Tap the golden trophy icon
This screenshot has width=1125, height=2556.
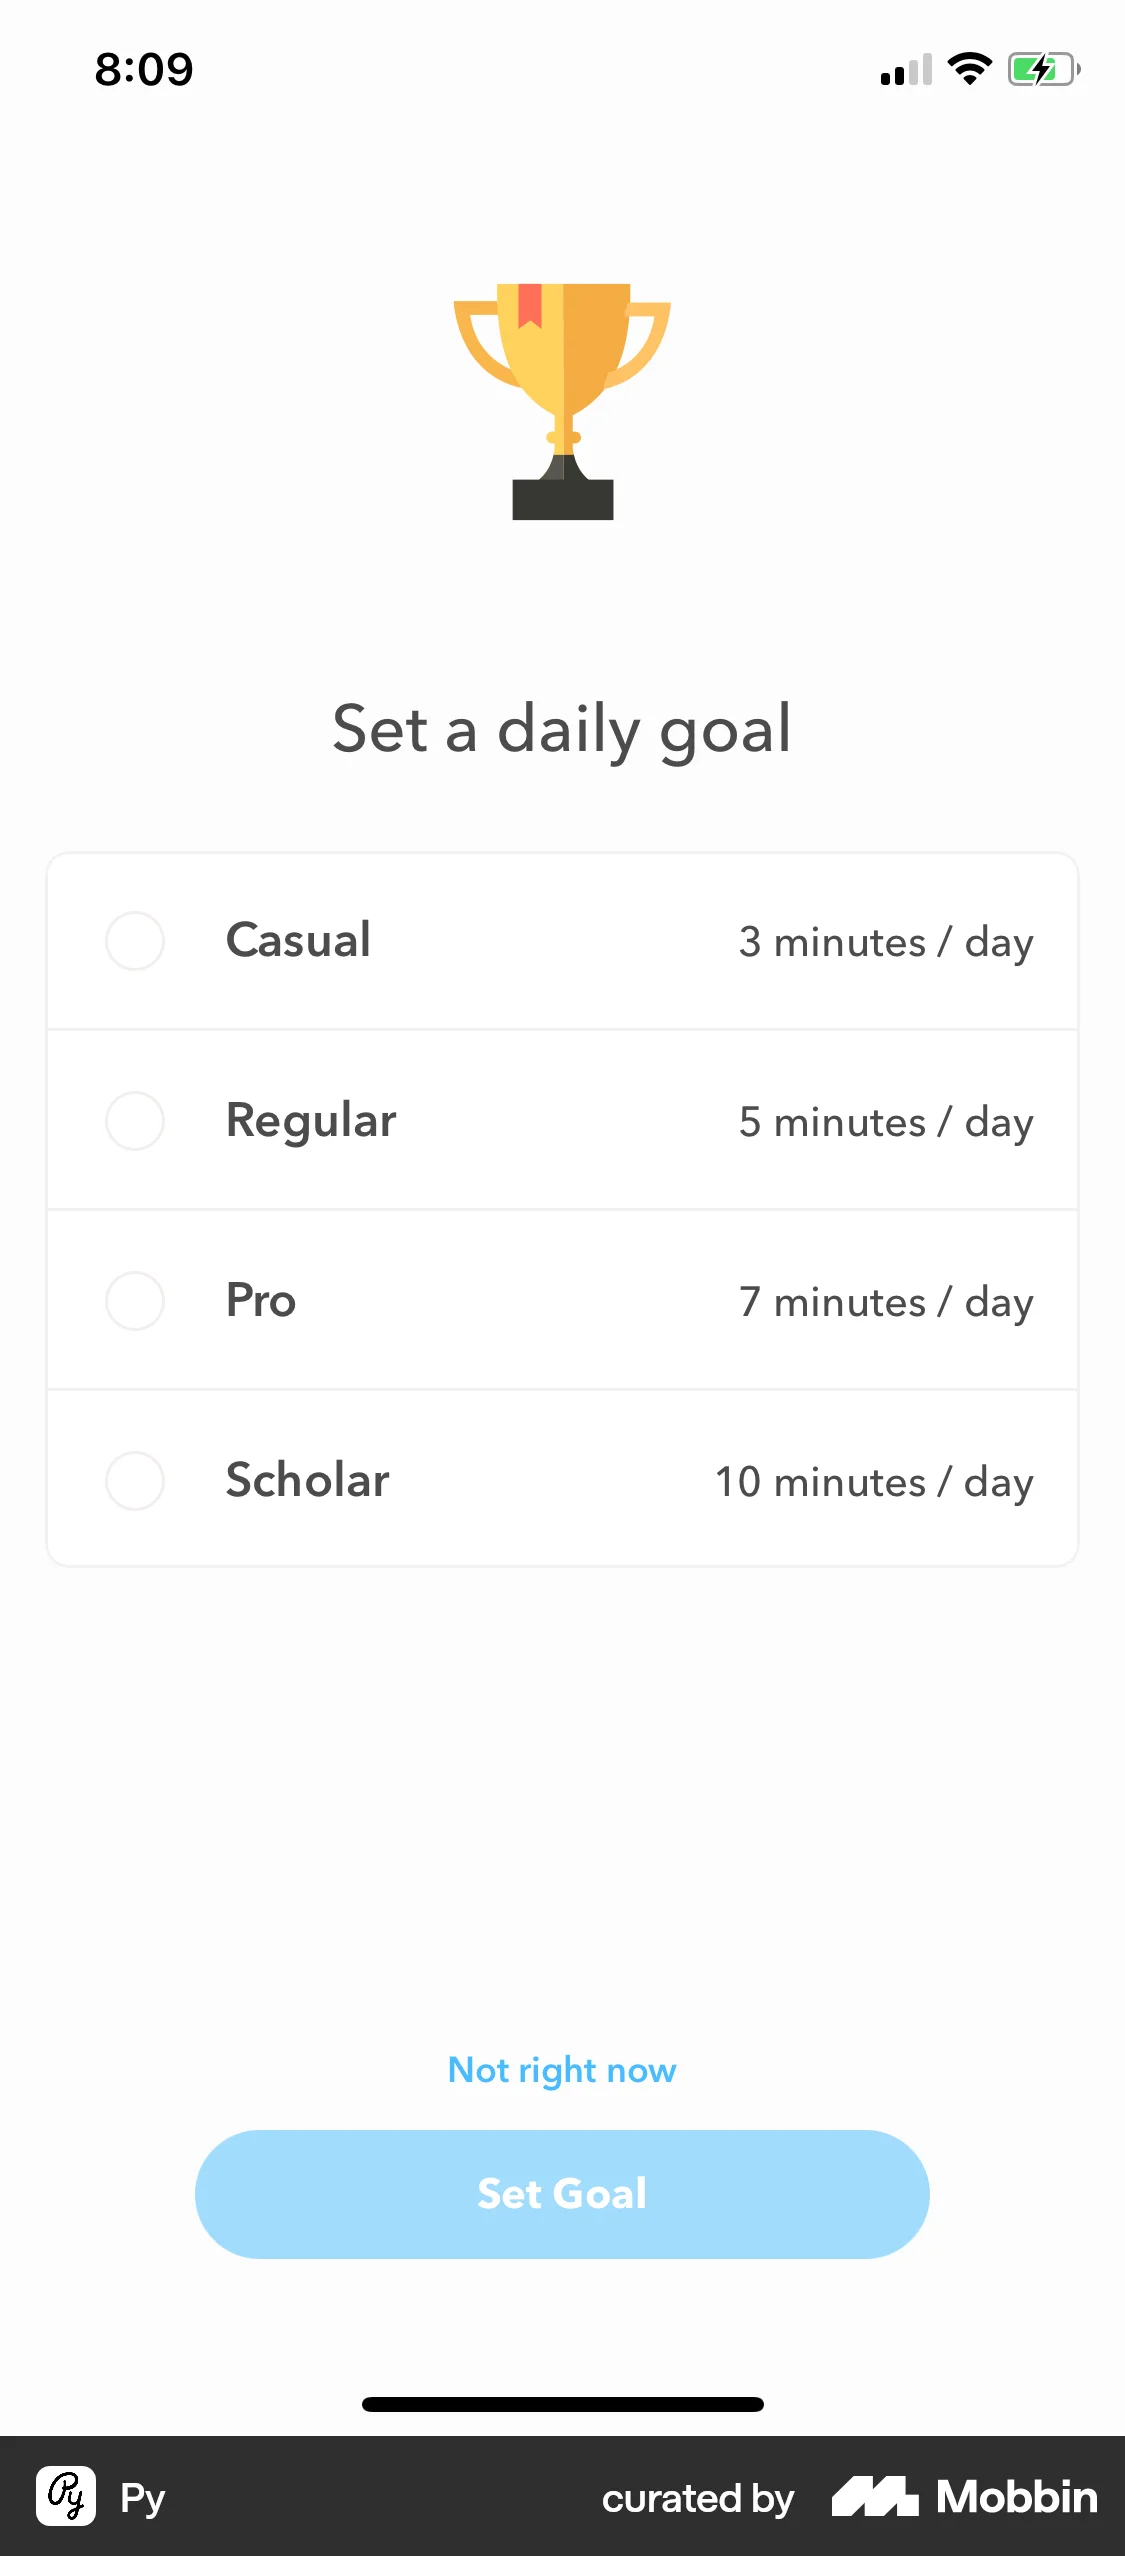point(562,401)
